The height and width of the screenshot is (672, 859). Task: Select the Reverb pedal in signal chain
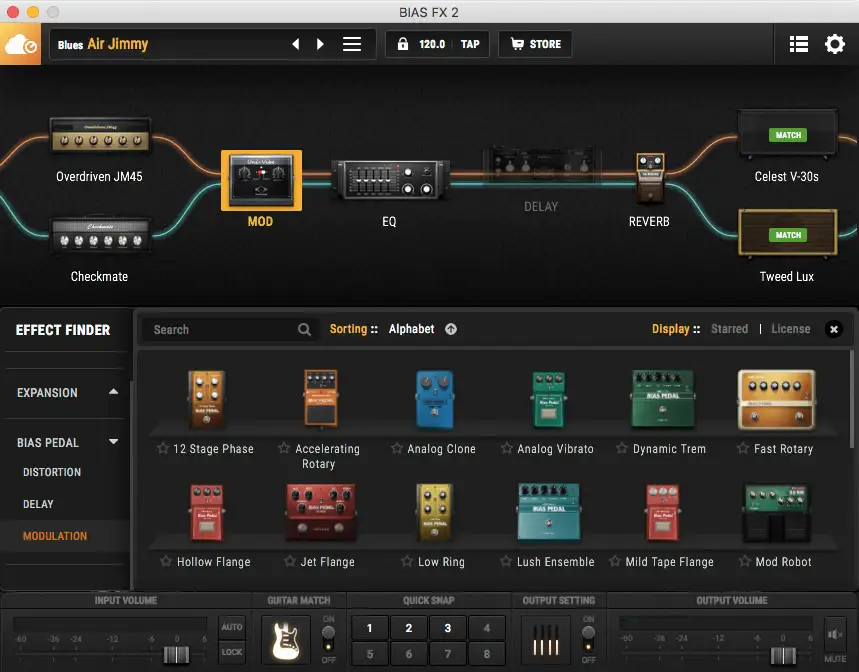(650, 178)
